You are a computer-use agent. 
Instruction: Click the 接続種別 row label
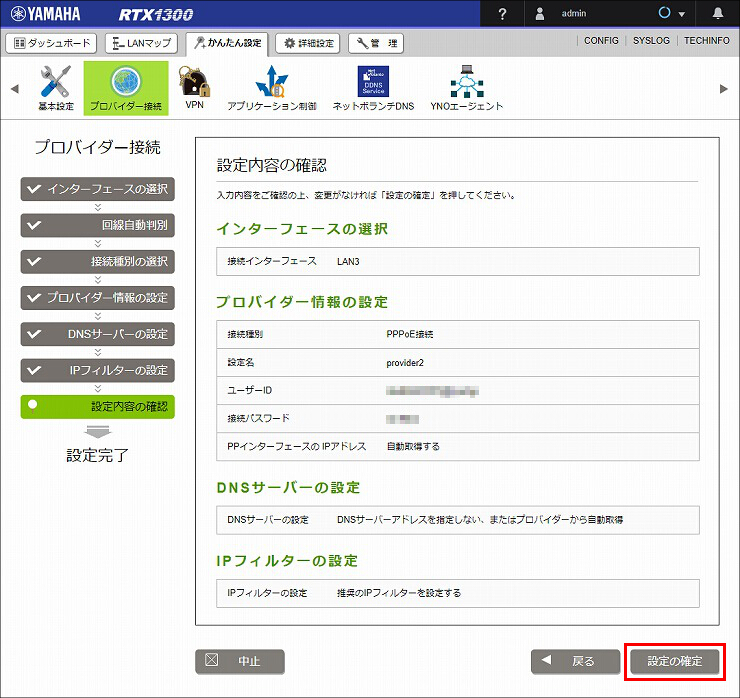tap(245, 334)
